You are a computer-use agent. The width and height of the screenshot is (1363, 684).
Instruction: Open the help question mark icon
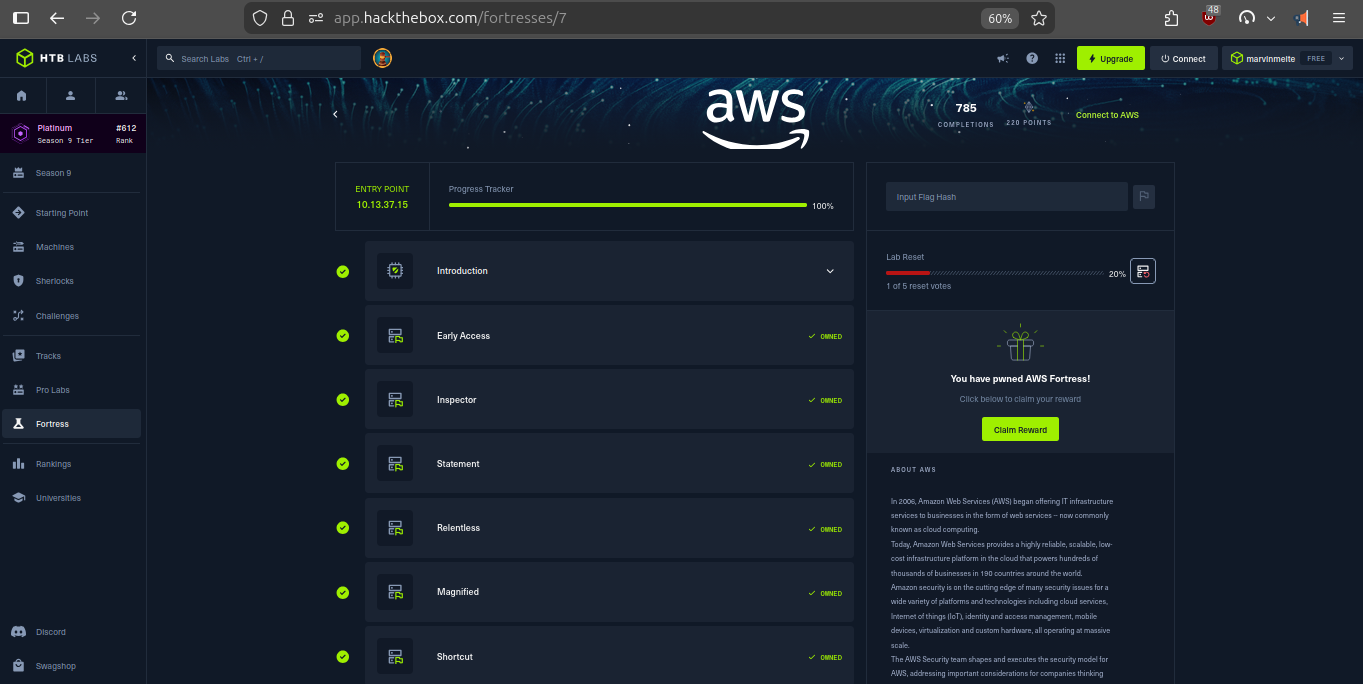pyautogui.click(x=1031, y=59)
